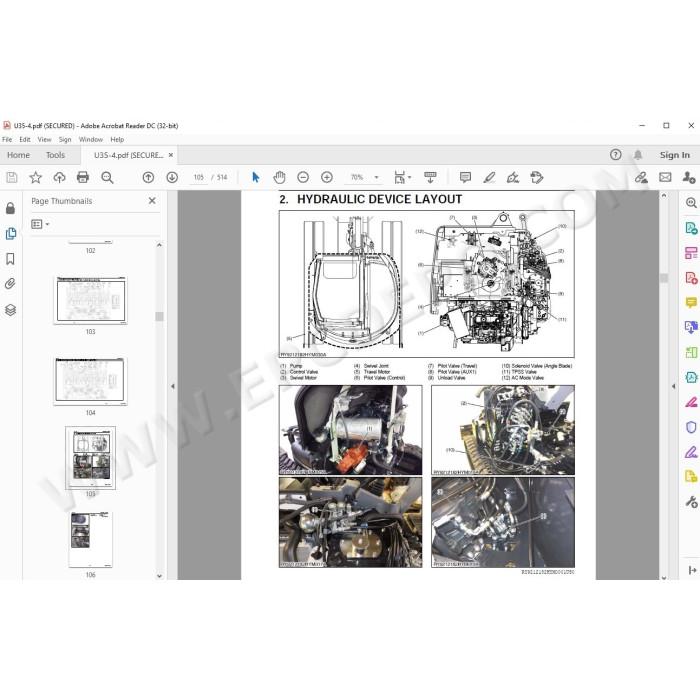Expand the tools pane bottom arrow

tap(692, 570)
